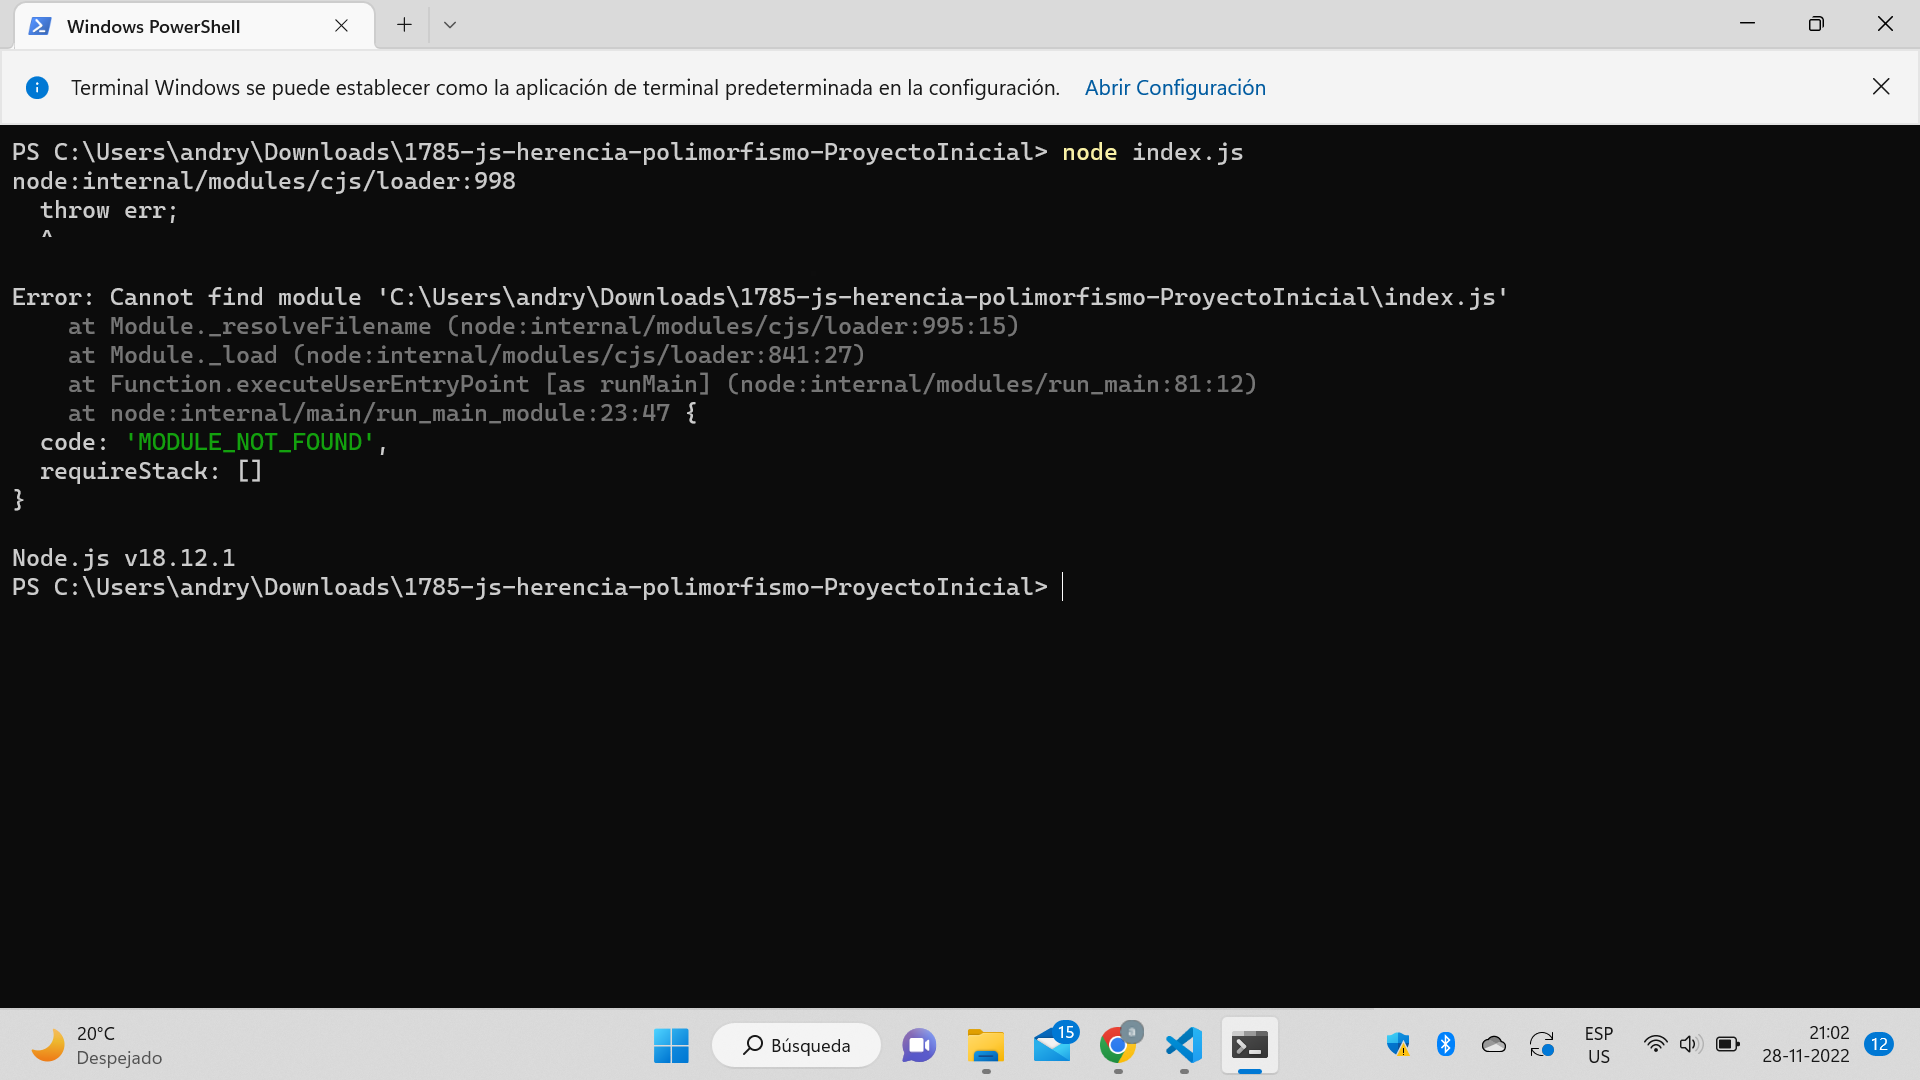This screenshot has height=1080, width=1920.
Task: Click the sync update tray icon
Action: pyautogui.click(x=1542, y=1045)
